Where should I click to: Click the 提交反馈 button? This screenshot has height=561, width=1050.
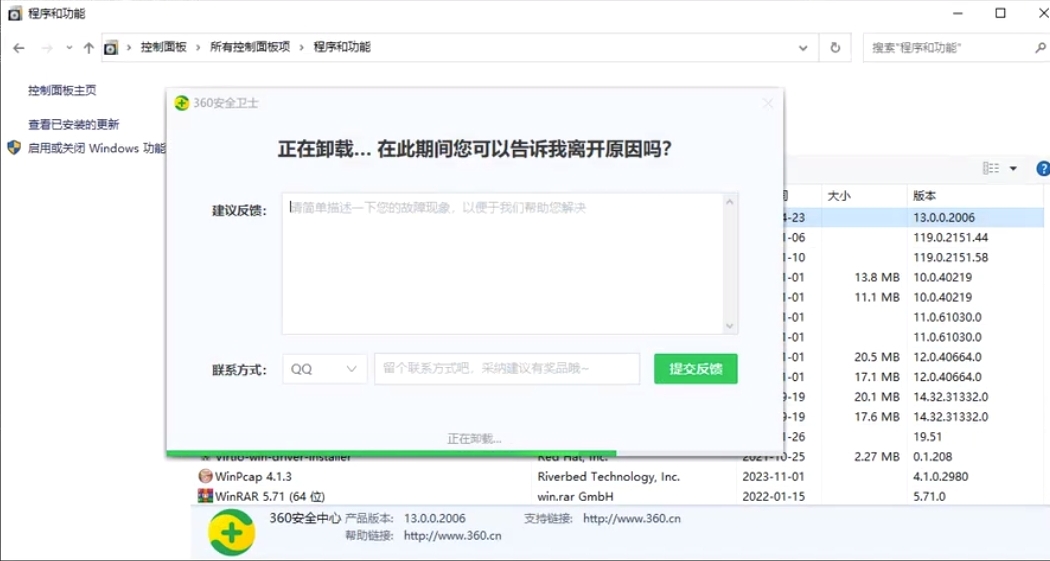tap(696, 369)
